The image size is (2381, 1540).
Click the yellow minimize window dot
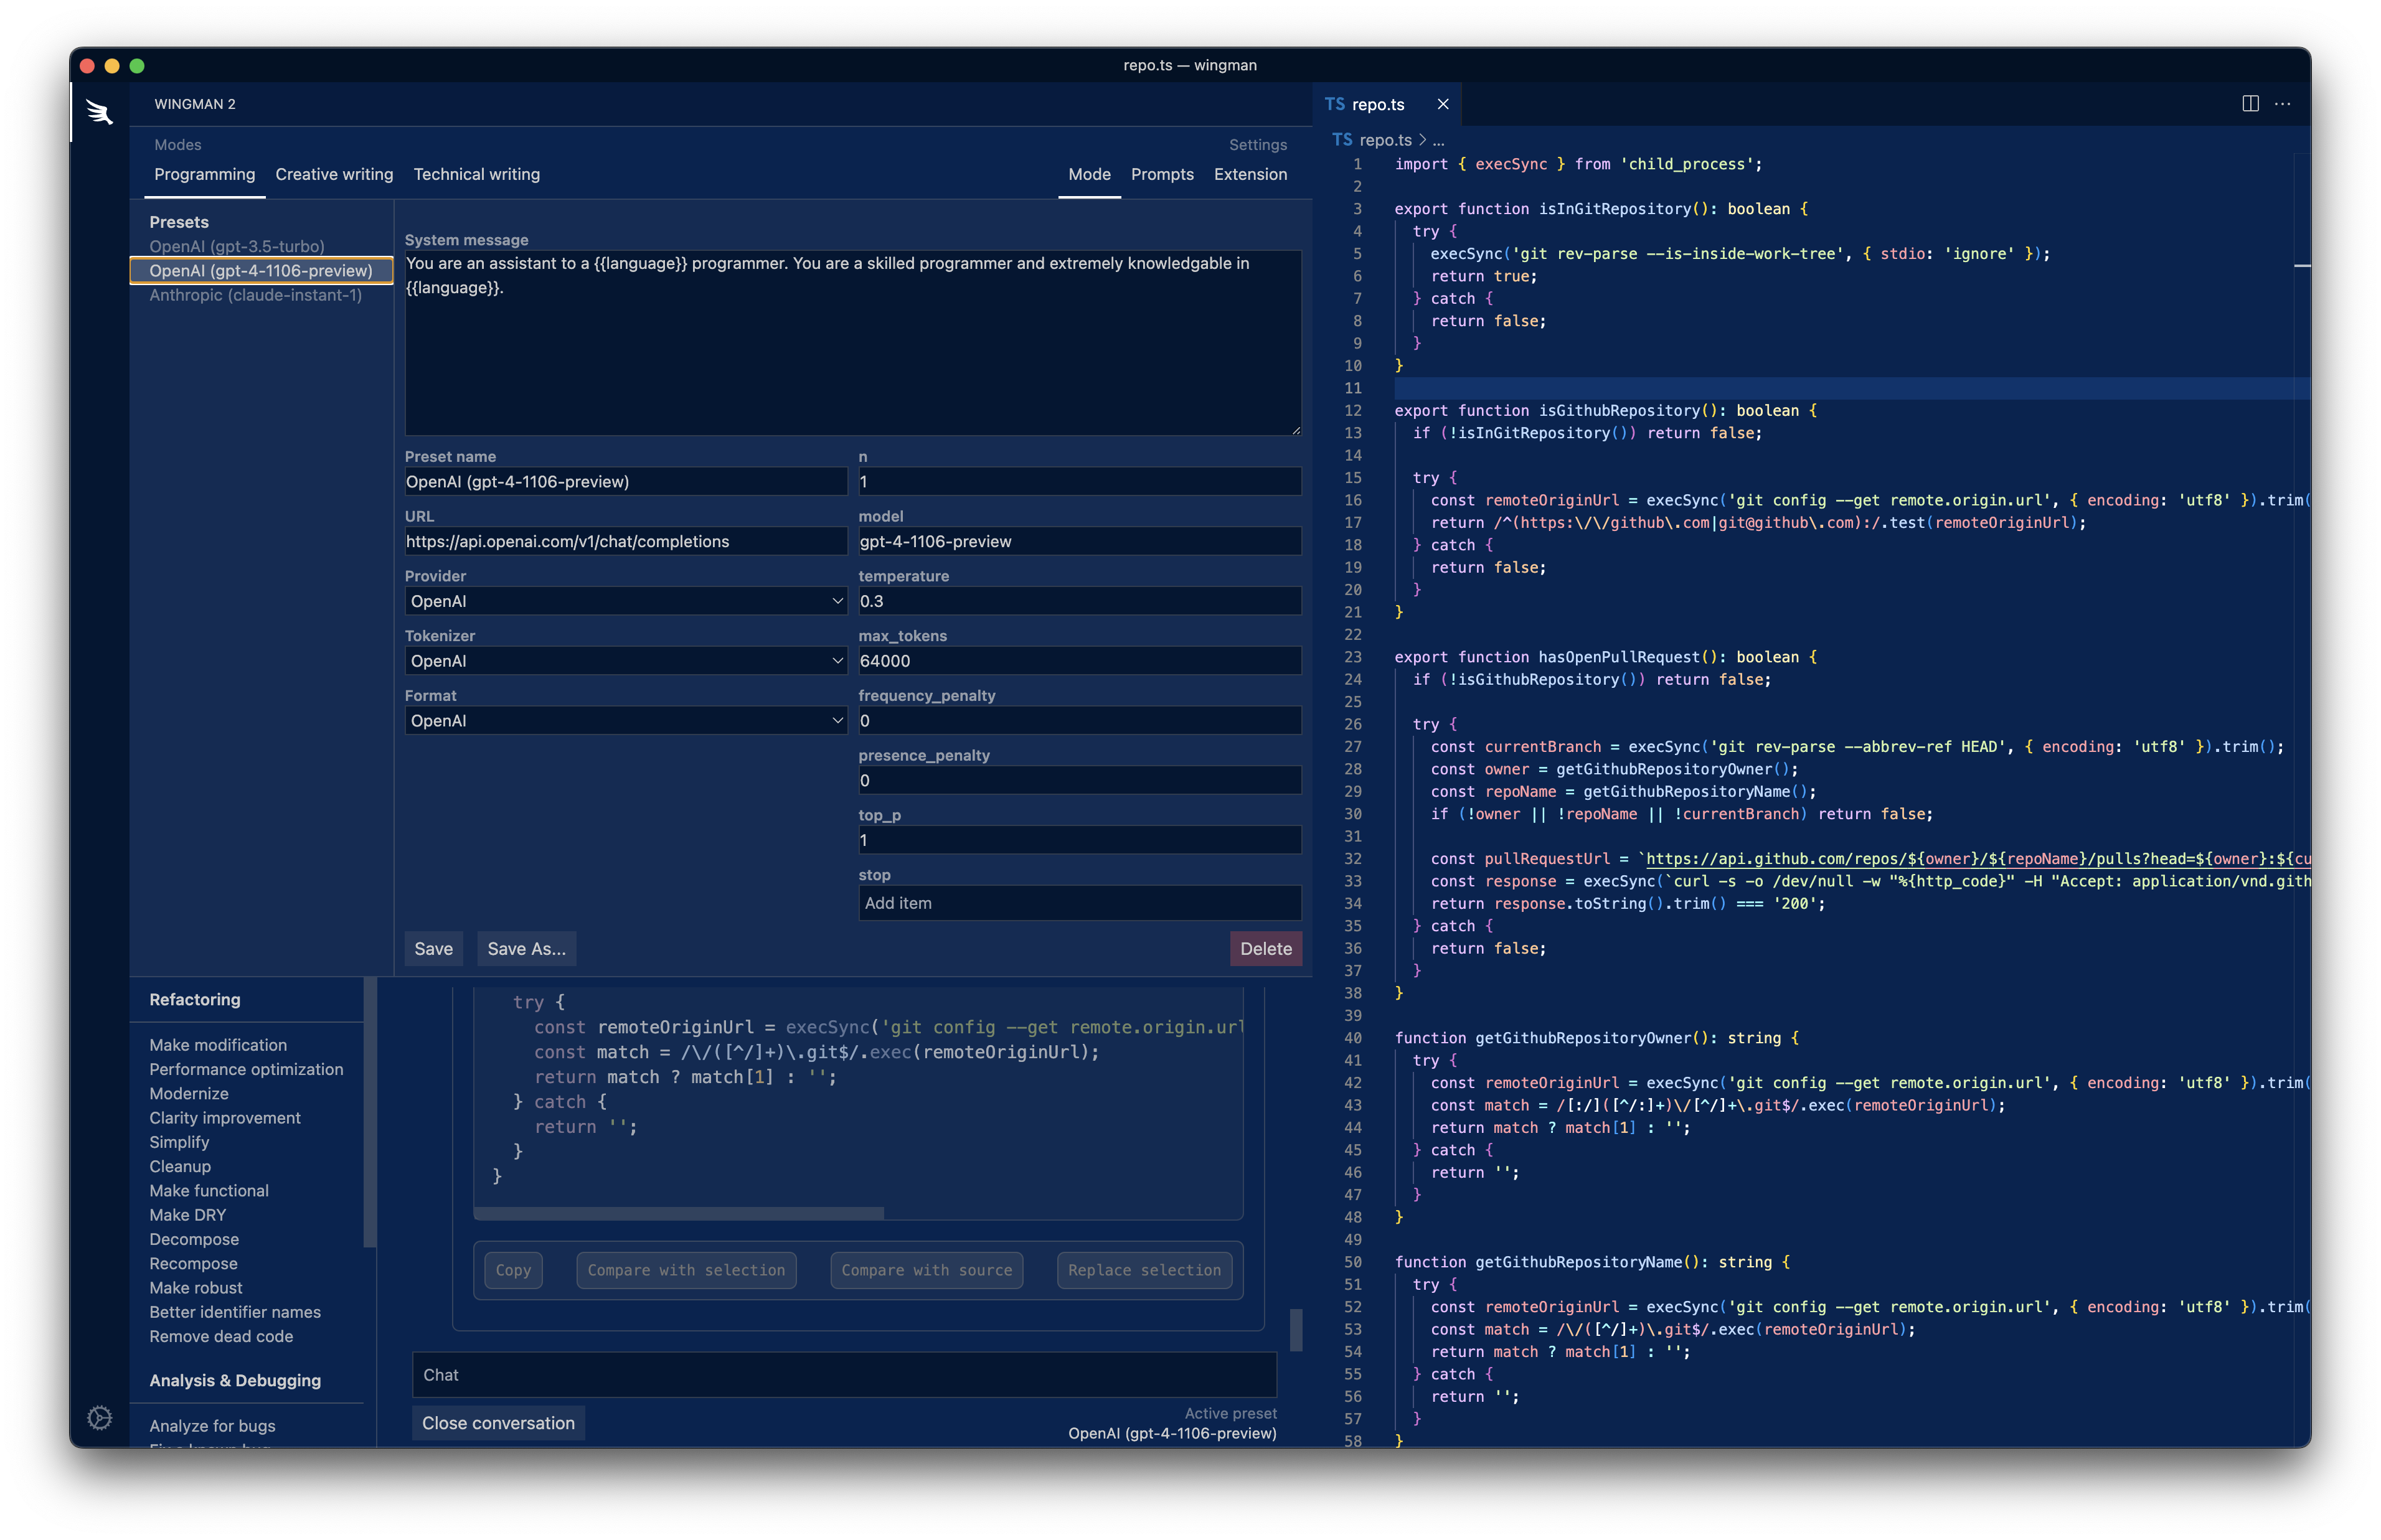(112, 66)
